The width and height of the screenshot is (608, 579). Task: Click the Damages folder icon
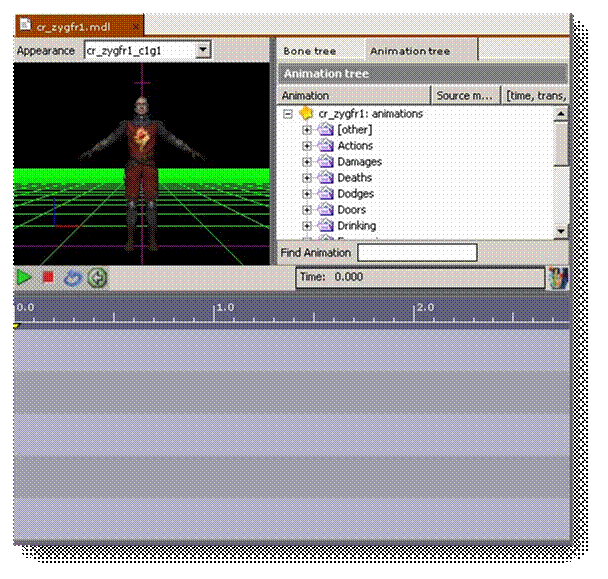[x=325, y=161]
